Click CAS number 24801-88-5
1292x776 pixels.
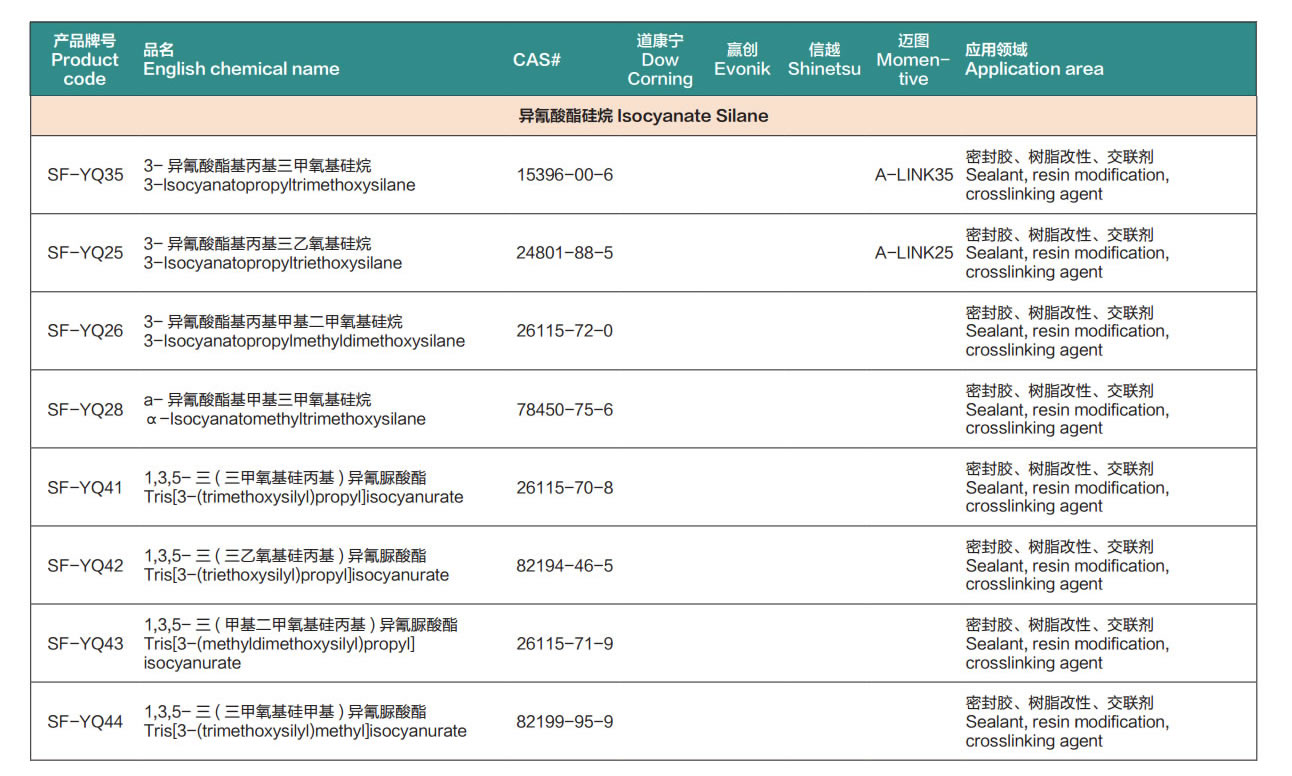tap(565, 253)
